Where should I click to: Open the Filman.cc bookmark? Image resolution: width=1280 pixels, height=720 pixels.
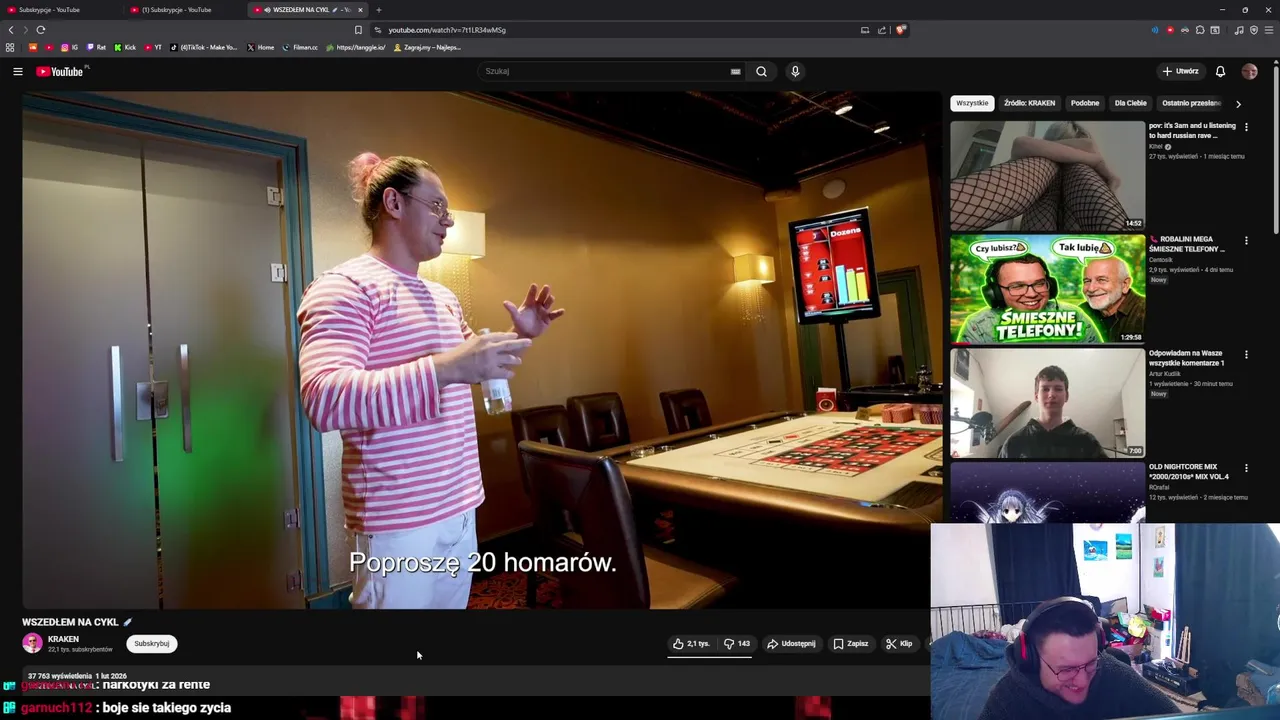click(300, 47)
